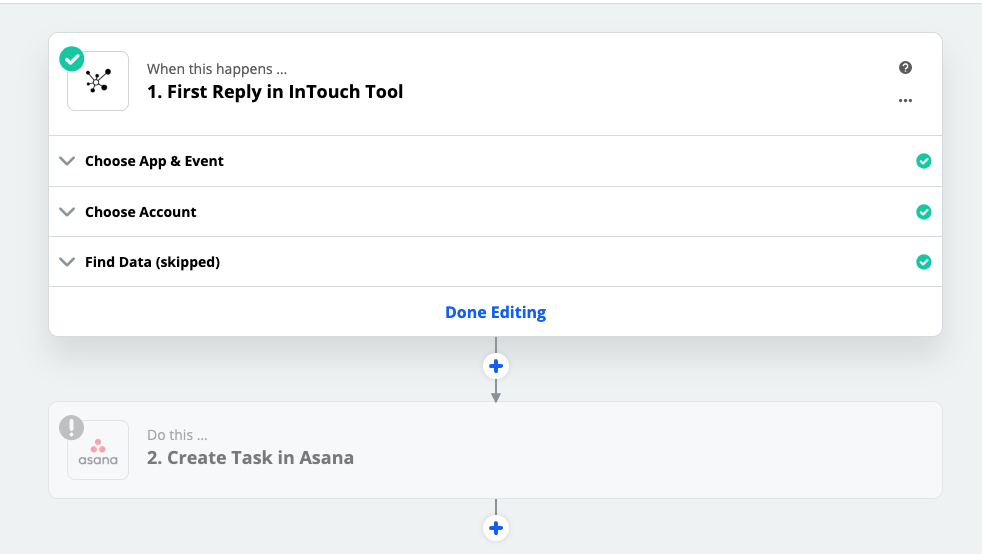
Task: Open the Choose App & Event section label
Action: click(x=154, y=161)
